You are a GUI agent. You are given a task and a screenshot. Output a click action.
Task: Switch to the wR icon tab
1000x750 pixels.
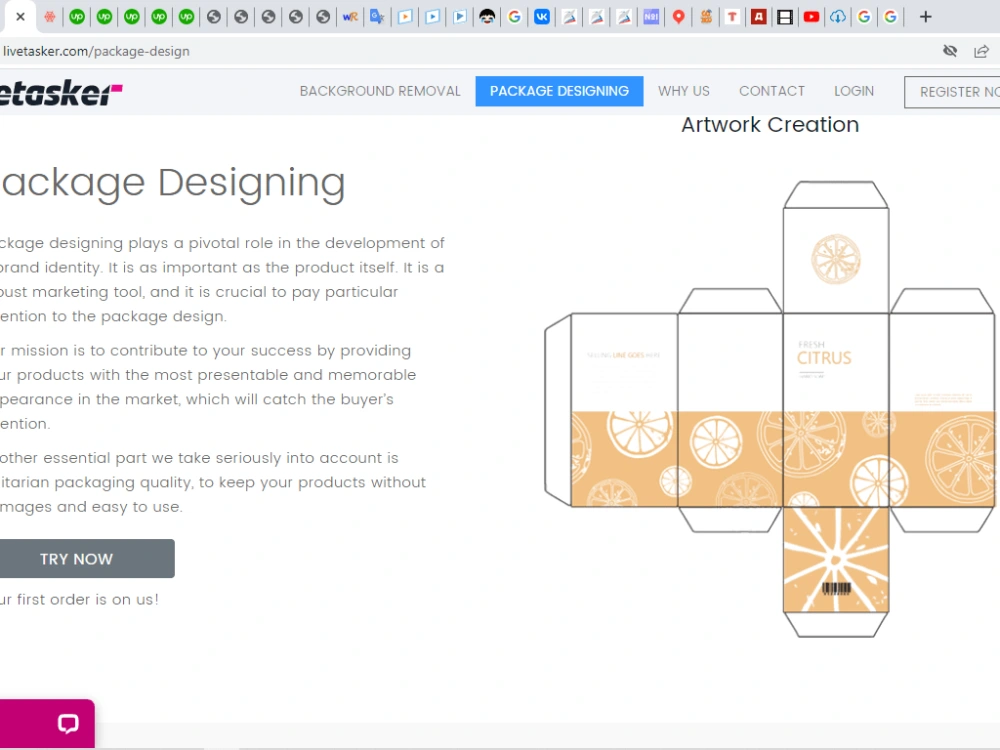click(350, 17)
